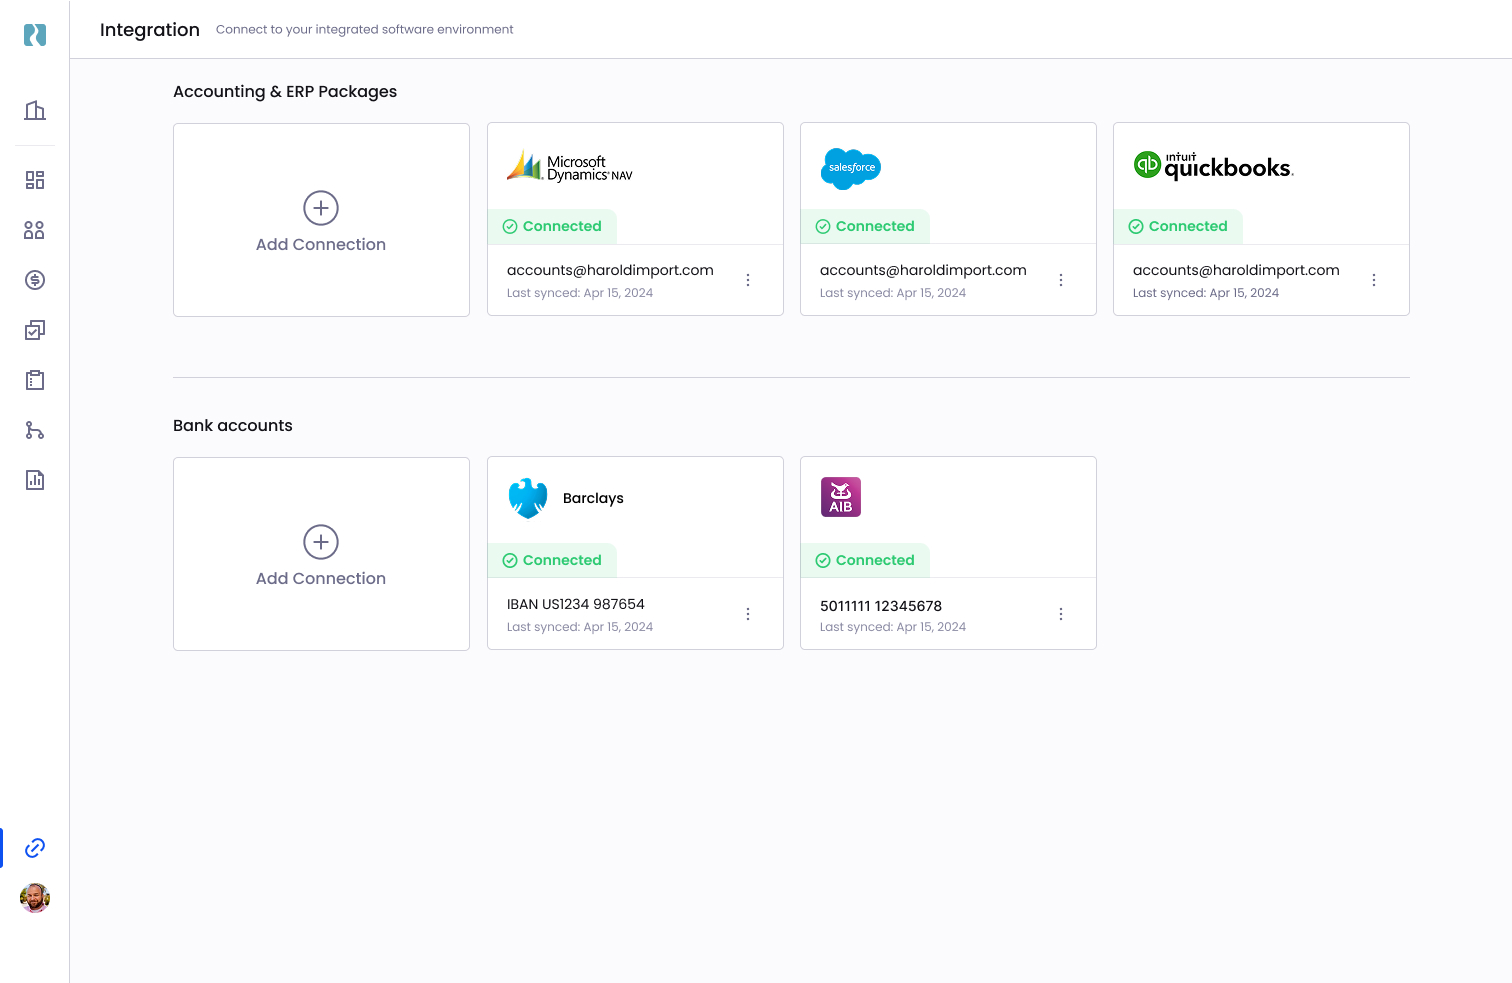1512x983 pixels.
Task: Select the IBAN US1234 987654 text
Action: point(576,604)
